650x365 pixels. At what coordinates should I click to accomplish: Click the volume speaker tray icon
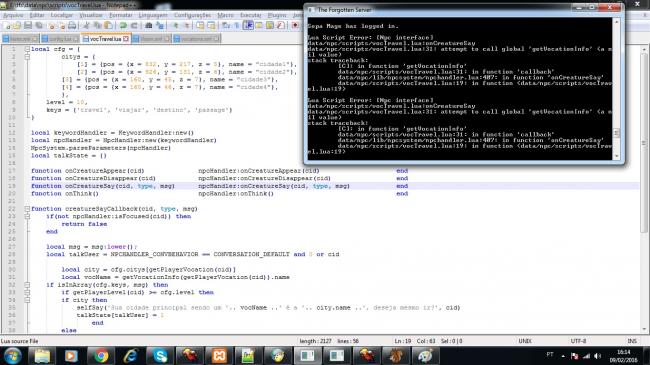point(597,356)
